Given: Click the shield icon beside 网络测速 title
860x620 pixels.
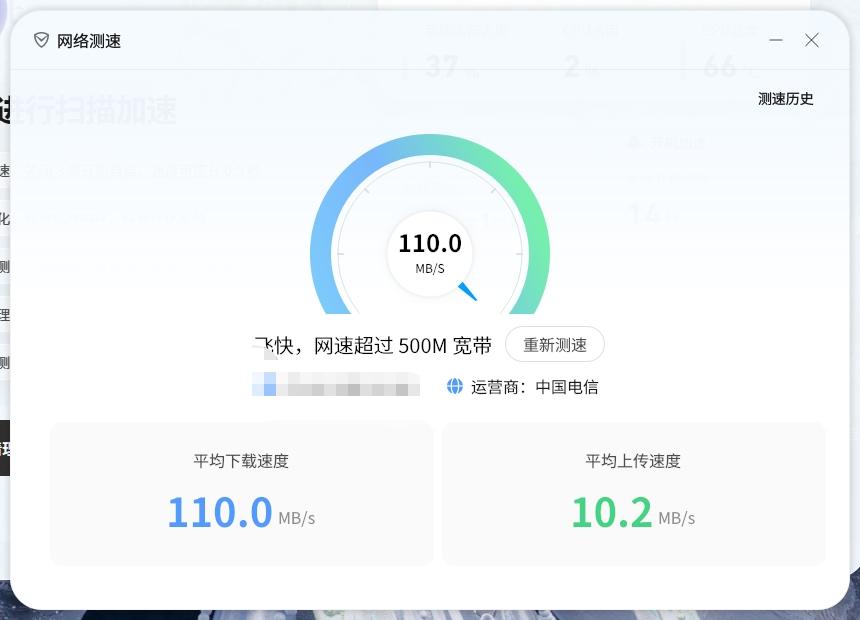Looking at the screenshot, I should (41, 40).
